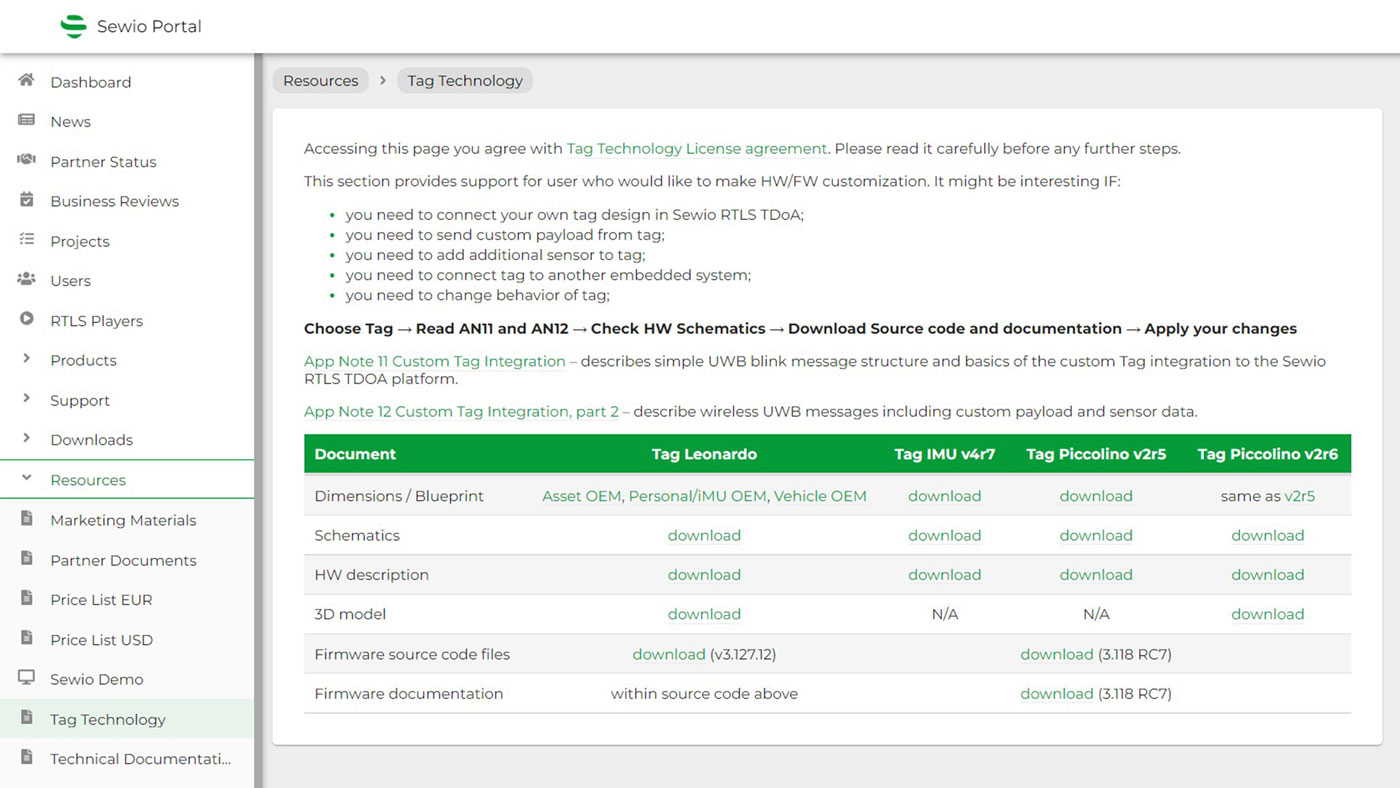Viewport: 1400px width, 788px height.
Task: Download Tag Leonardo firmware source code v3.127.12
Action: point(668,654)
